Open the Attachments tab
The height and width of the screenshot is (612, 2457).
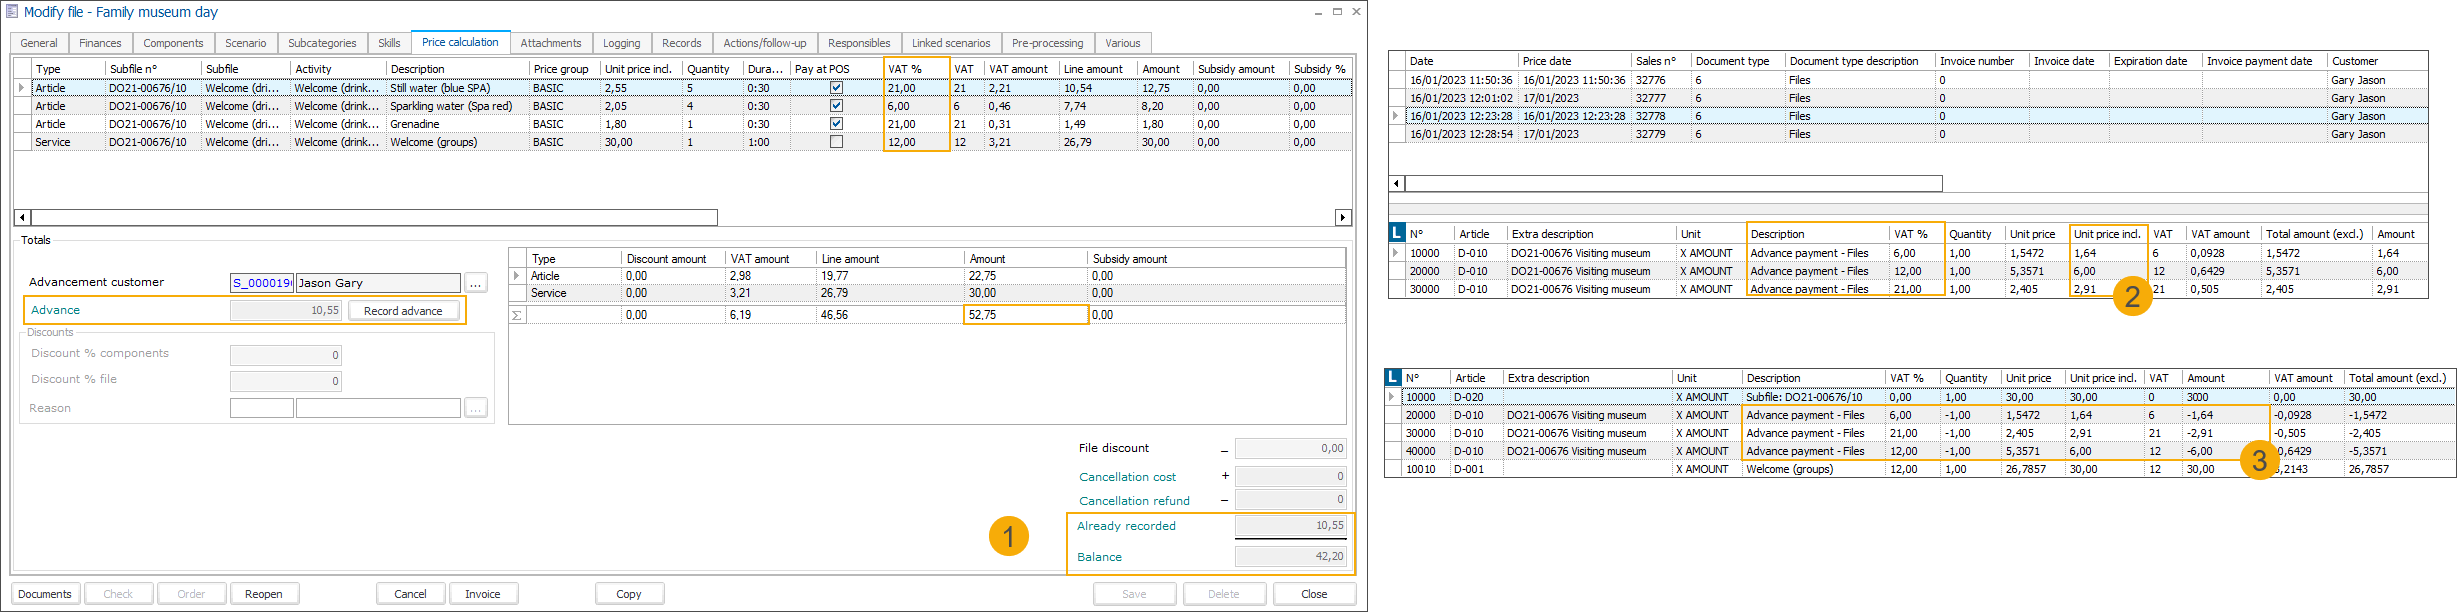550,43
